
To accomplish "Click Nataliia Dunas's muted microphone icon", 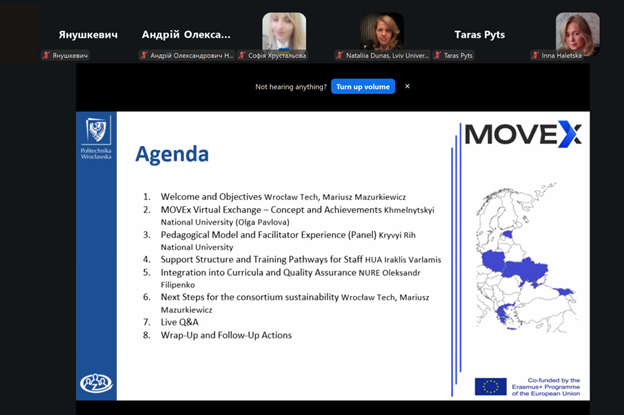I will coord(340,56).
